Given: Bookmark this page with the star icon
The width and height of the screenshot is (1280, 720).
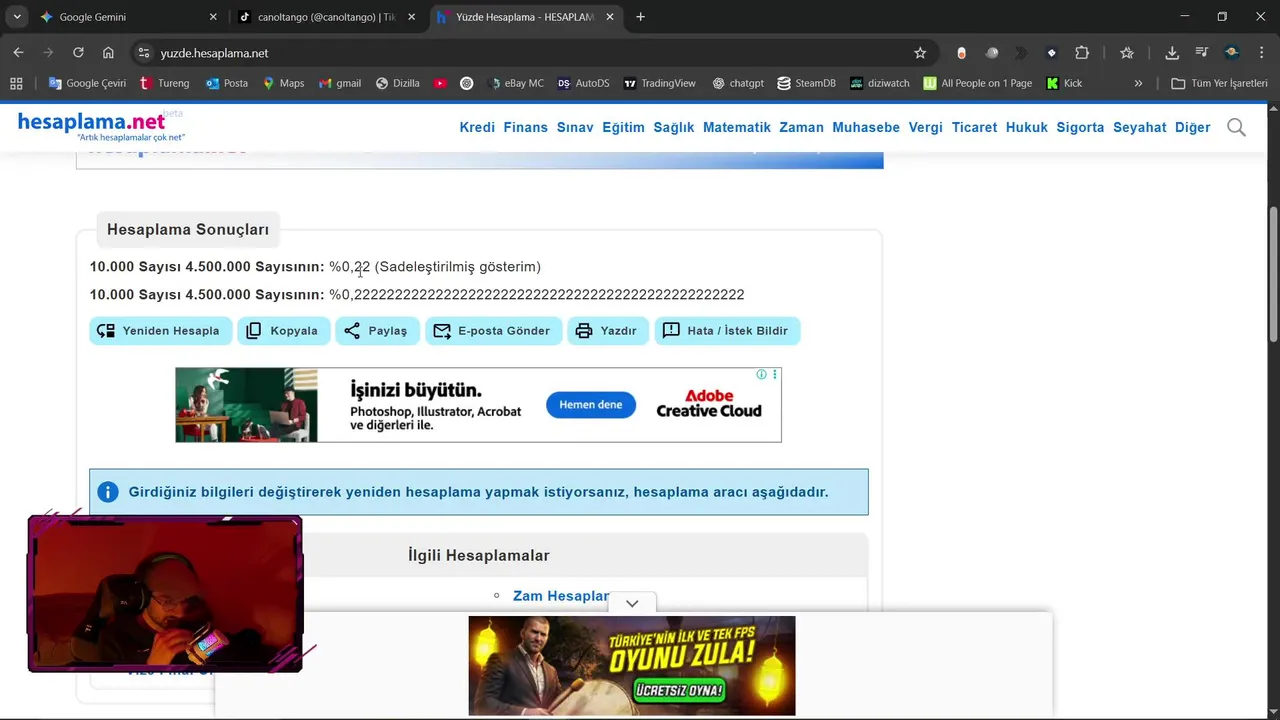Looking at the screenshot, I should [x=920, y=53].
